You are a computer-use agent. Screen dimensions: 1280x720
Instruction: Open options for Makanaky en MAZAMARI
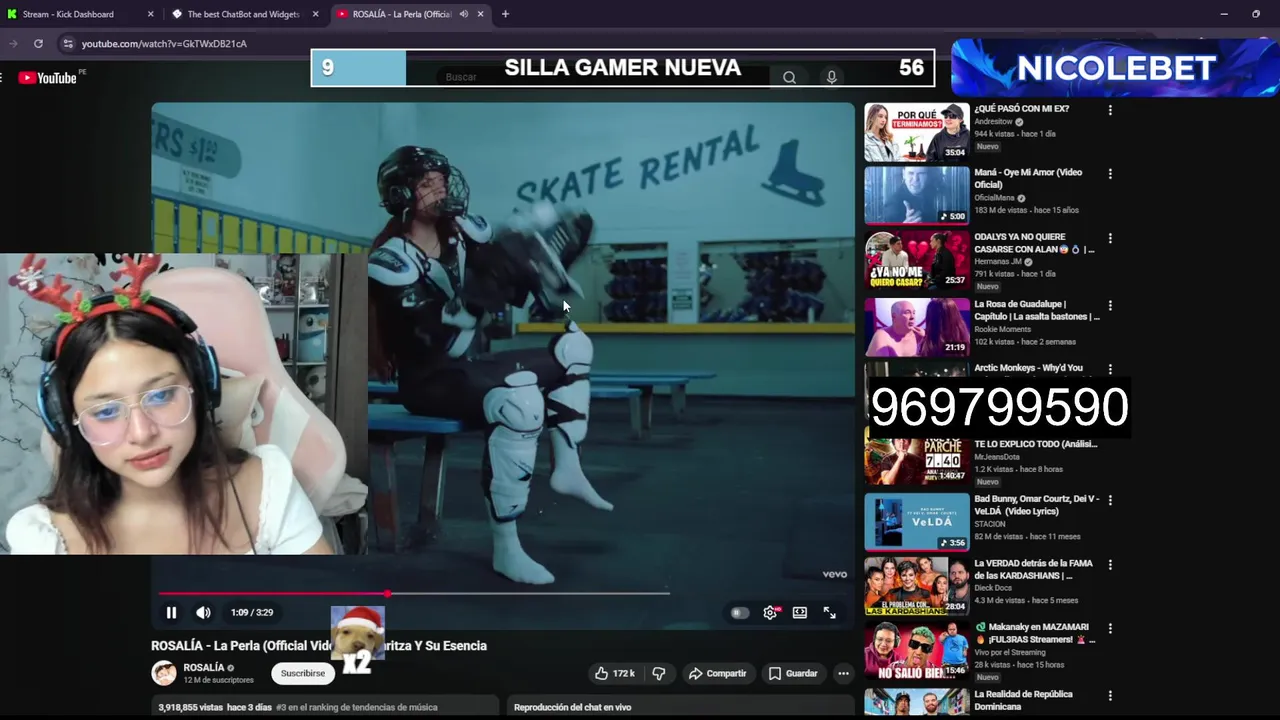click(x=1110, y=629)
